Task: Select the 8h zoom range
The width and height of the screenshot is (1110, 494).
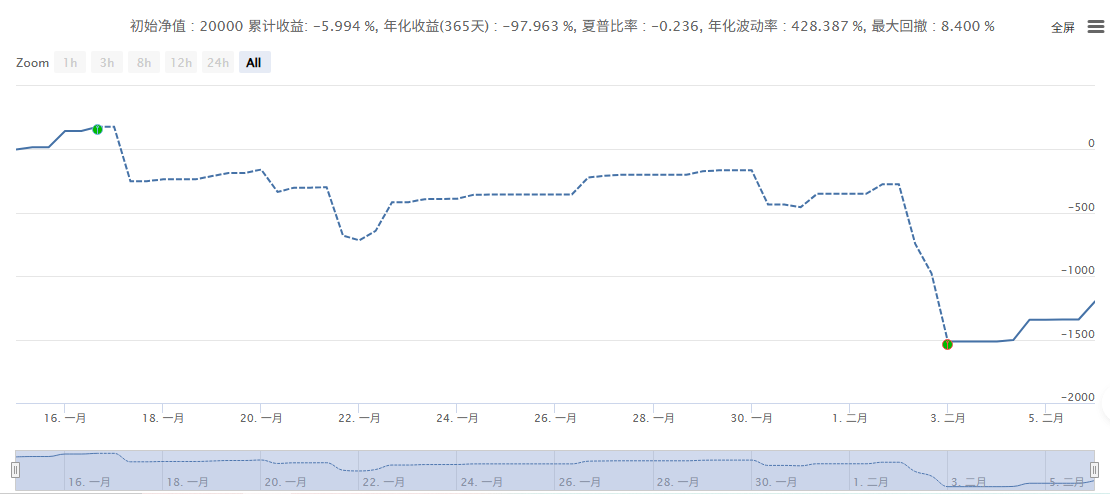Action: (144, 62)
